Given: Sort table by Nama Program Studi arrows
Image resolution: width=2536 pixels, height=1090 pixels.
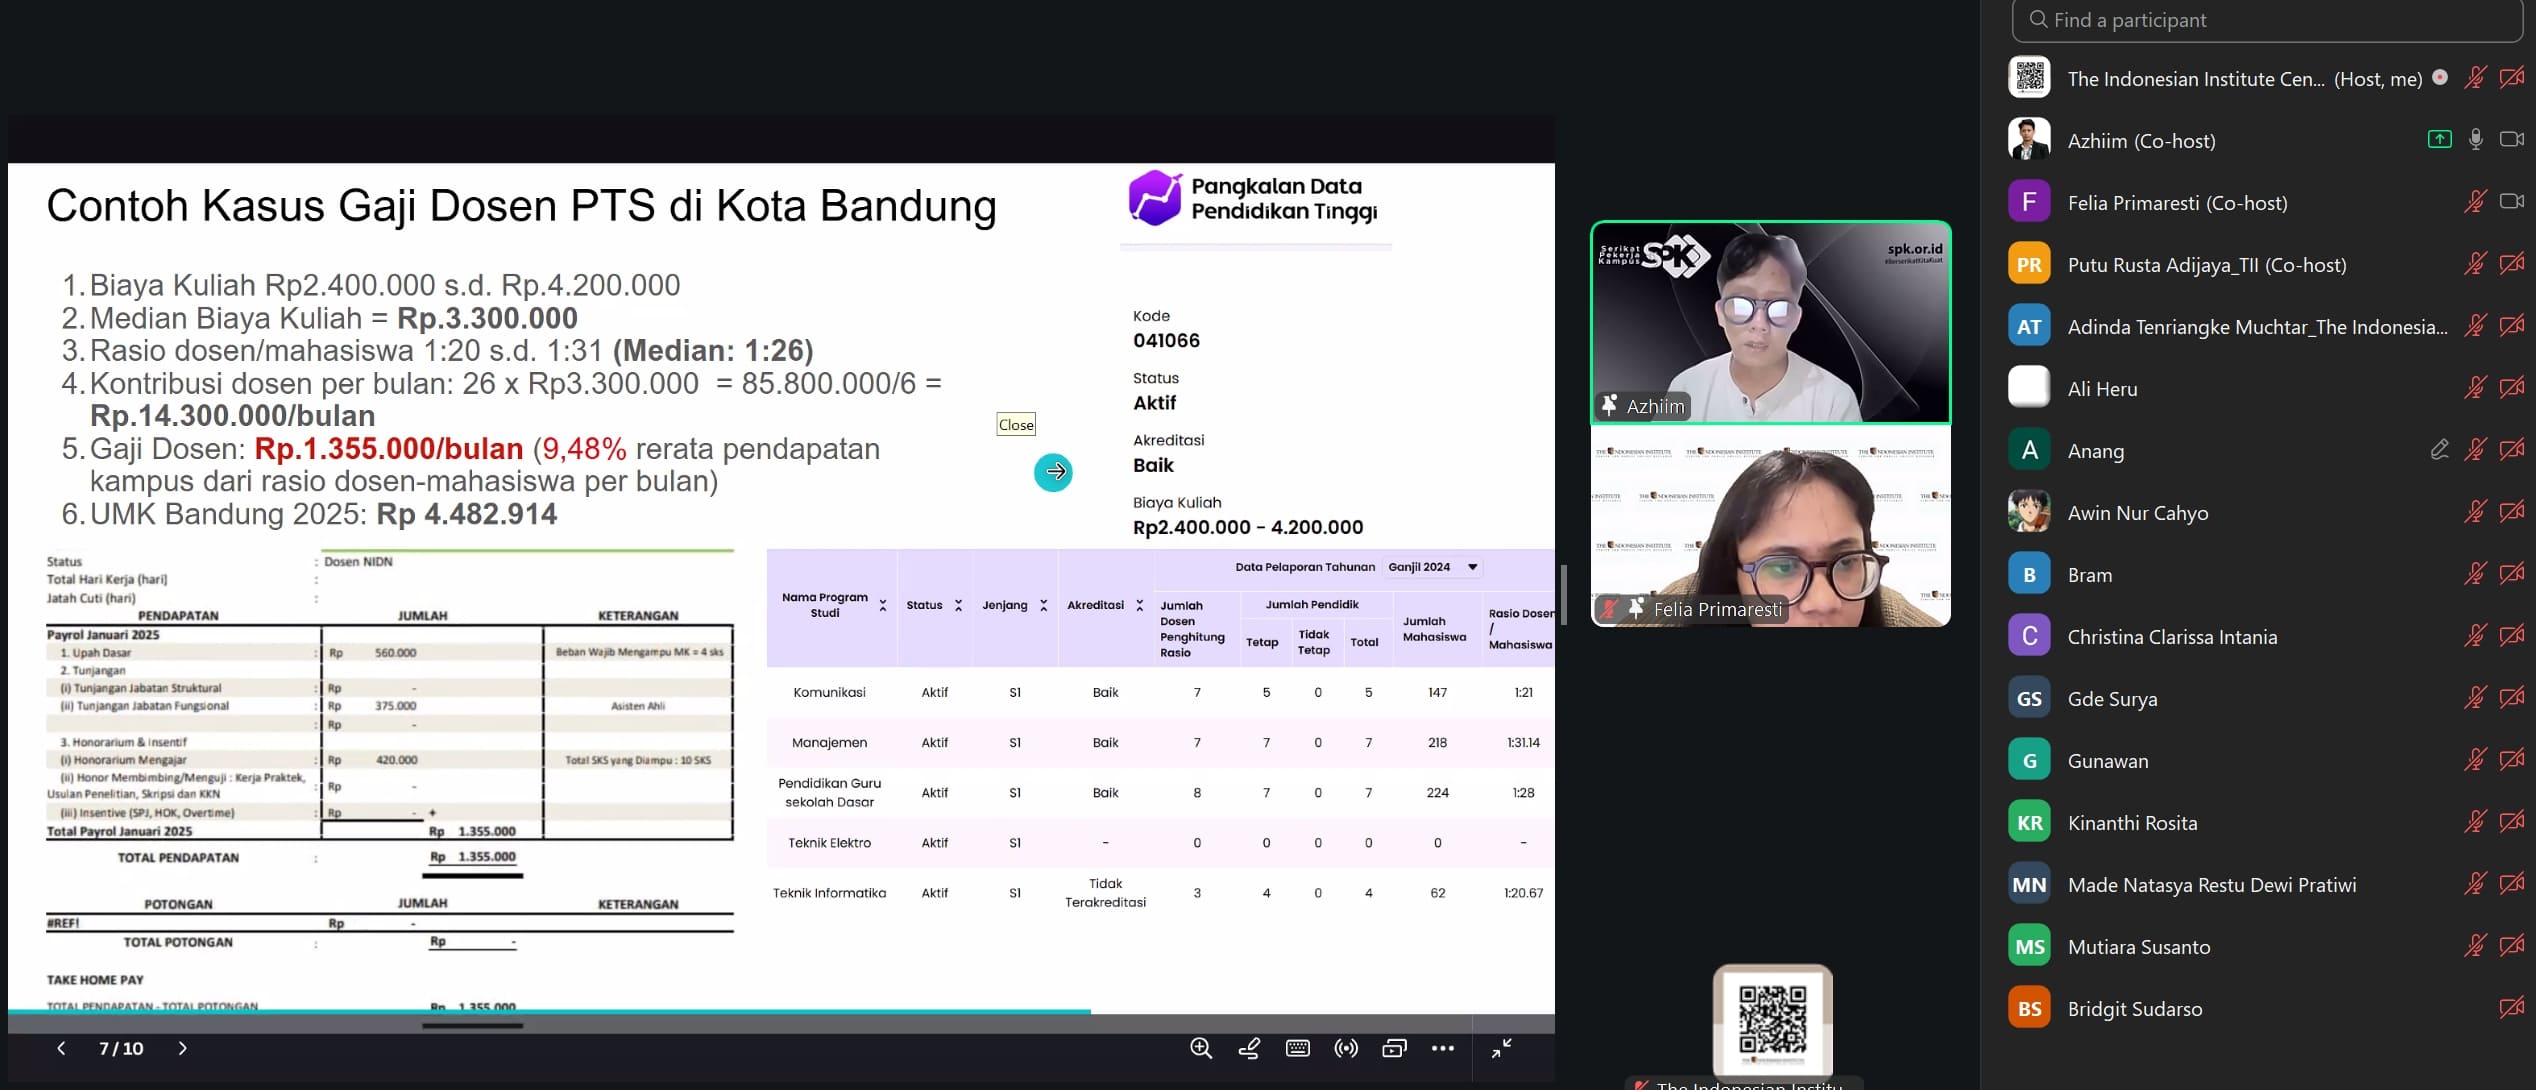Looking at the screenshot, I should pyautogui.click(x=883, y=605).
